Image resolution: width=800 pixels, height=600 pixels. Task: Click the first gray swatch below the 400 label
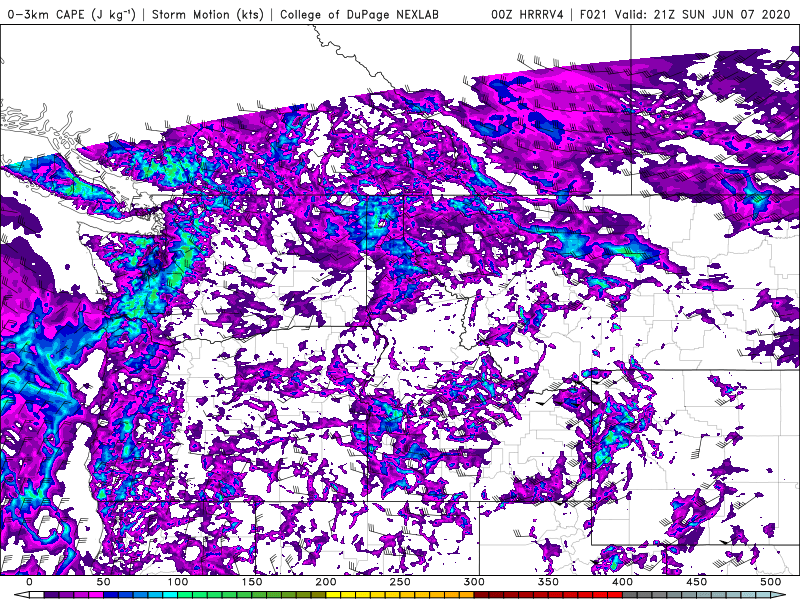coord(630,594)
